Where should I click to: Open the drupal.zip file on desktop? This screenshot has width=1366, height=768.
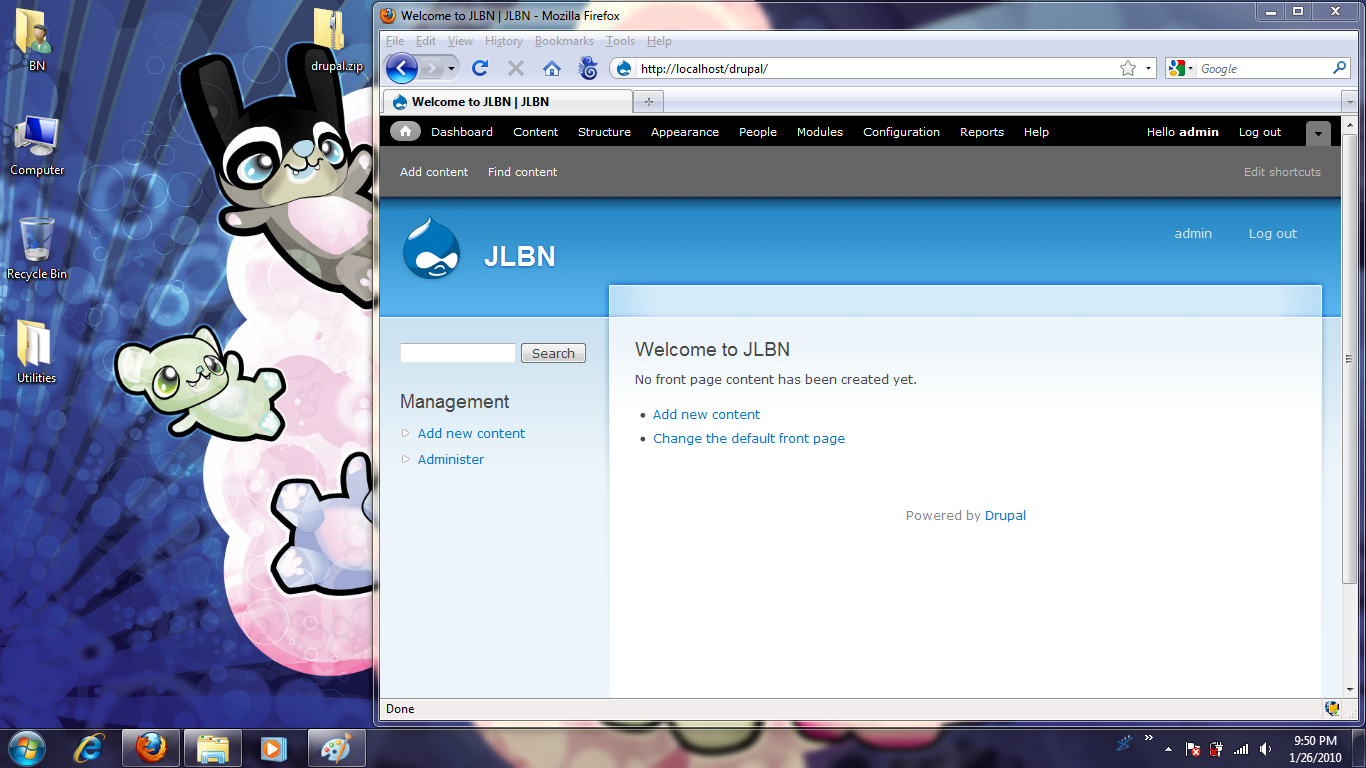pyautogui.click(x=335, y=42)
